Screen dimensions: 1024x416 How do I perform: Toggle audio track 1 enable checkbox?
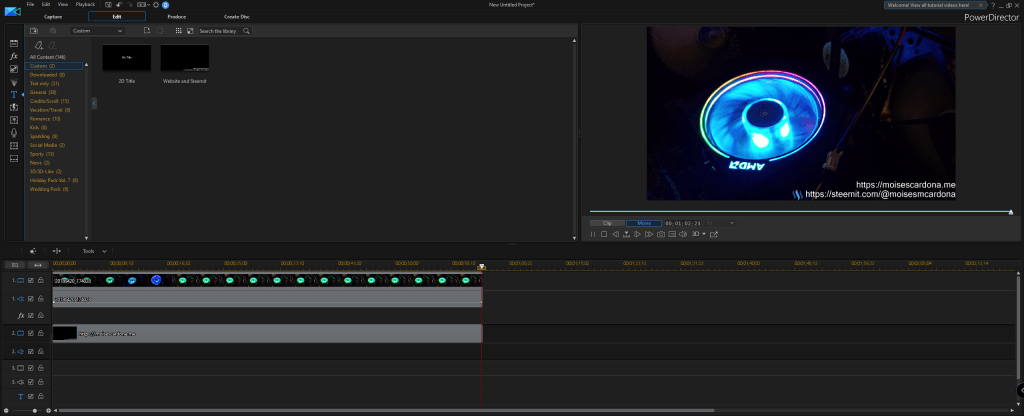point(31,298)
